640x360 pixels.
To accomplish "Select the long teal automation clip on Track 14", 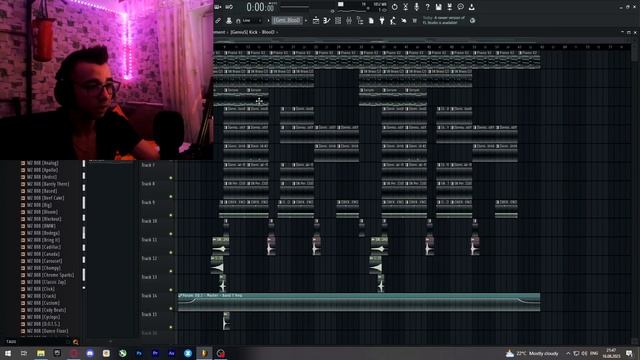I will [359, 302].
